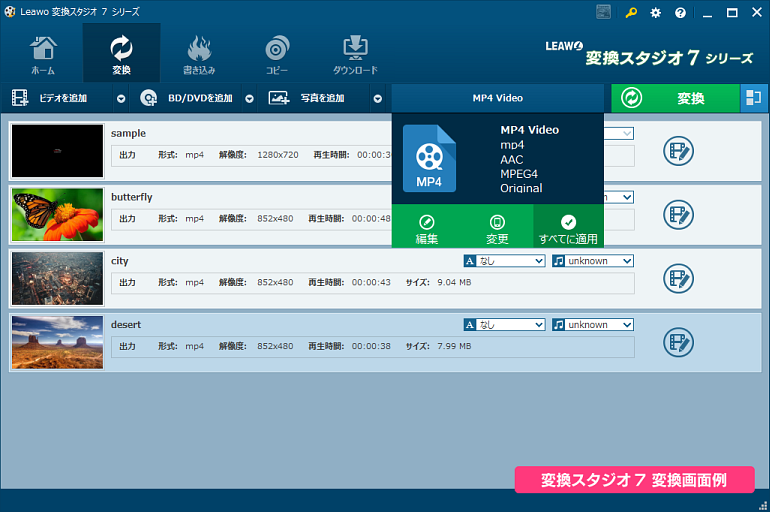770x512 pixels.
Task: Switch to the 変換 convert tab
Action: coord(121,53)
